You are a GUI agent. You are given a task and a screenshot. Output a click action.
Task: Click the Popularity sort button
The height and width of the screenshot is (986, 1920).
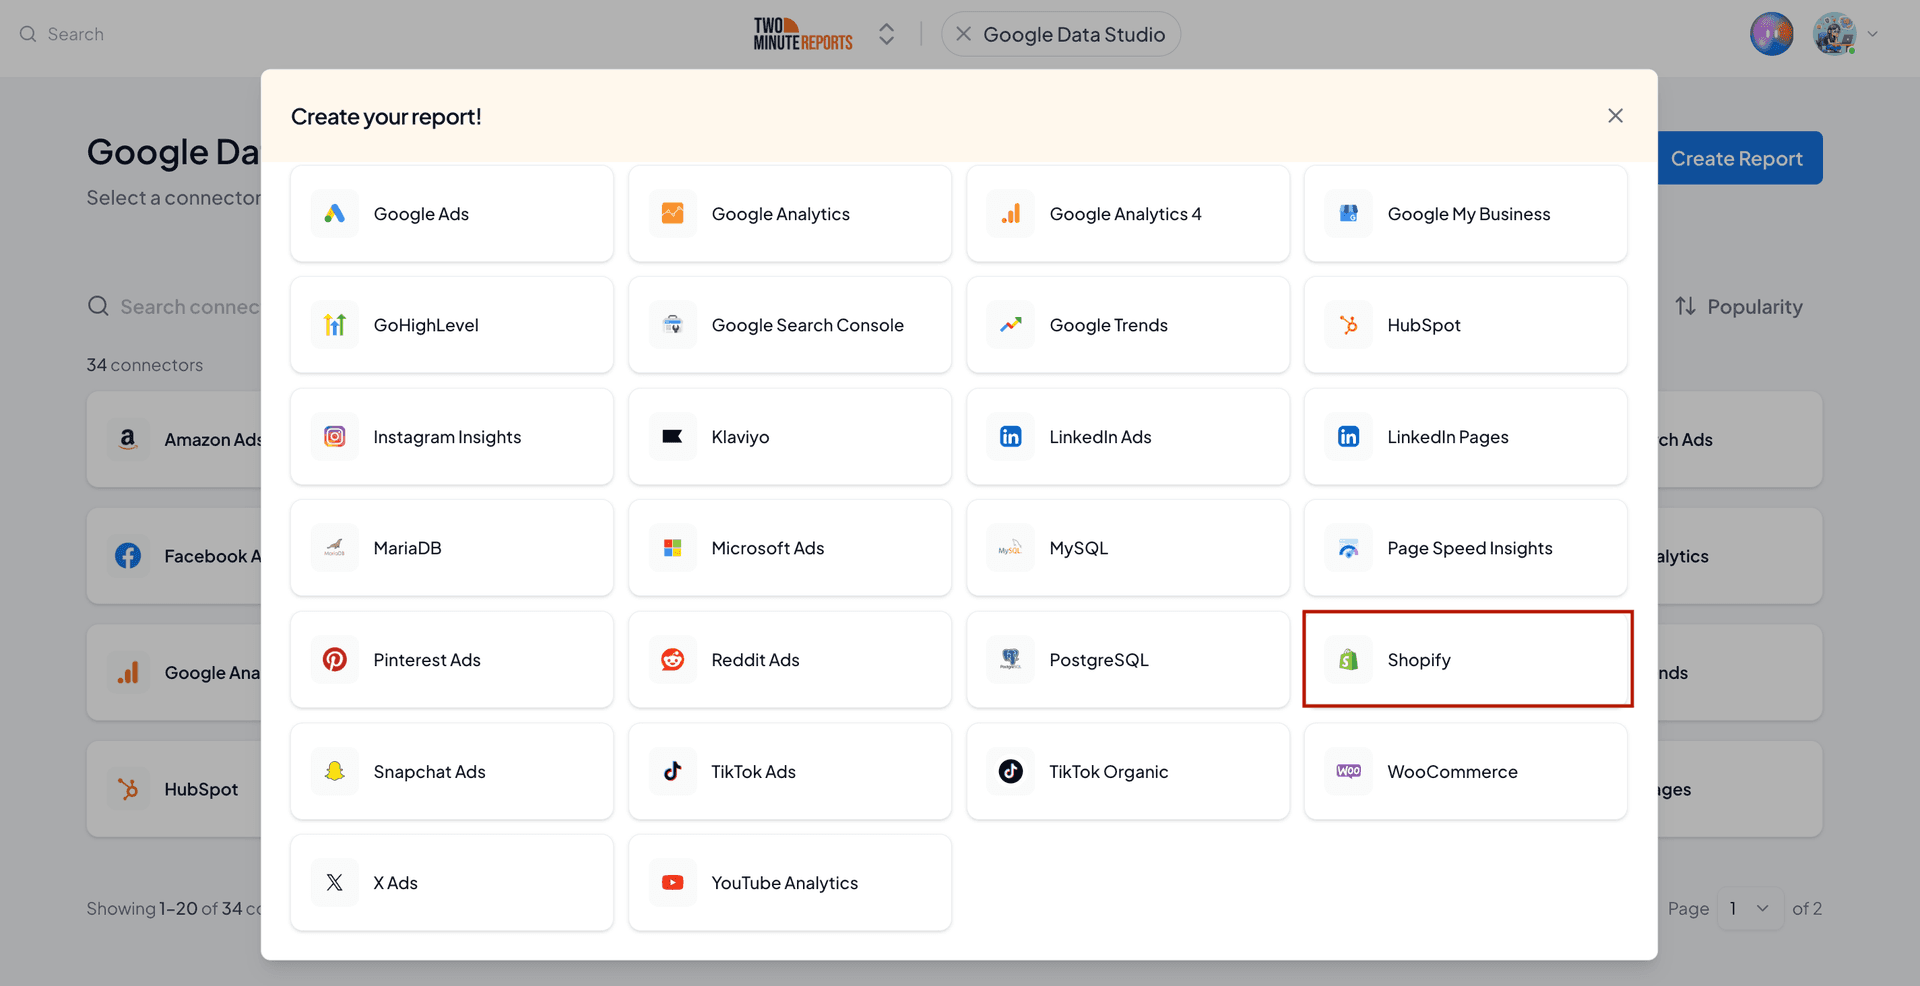pos(1739,307)
